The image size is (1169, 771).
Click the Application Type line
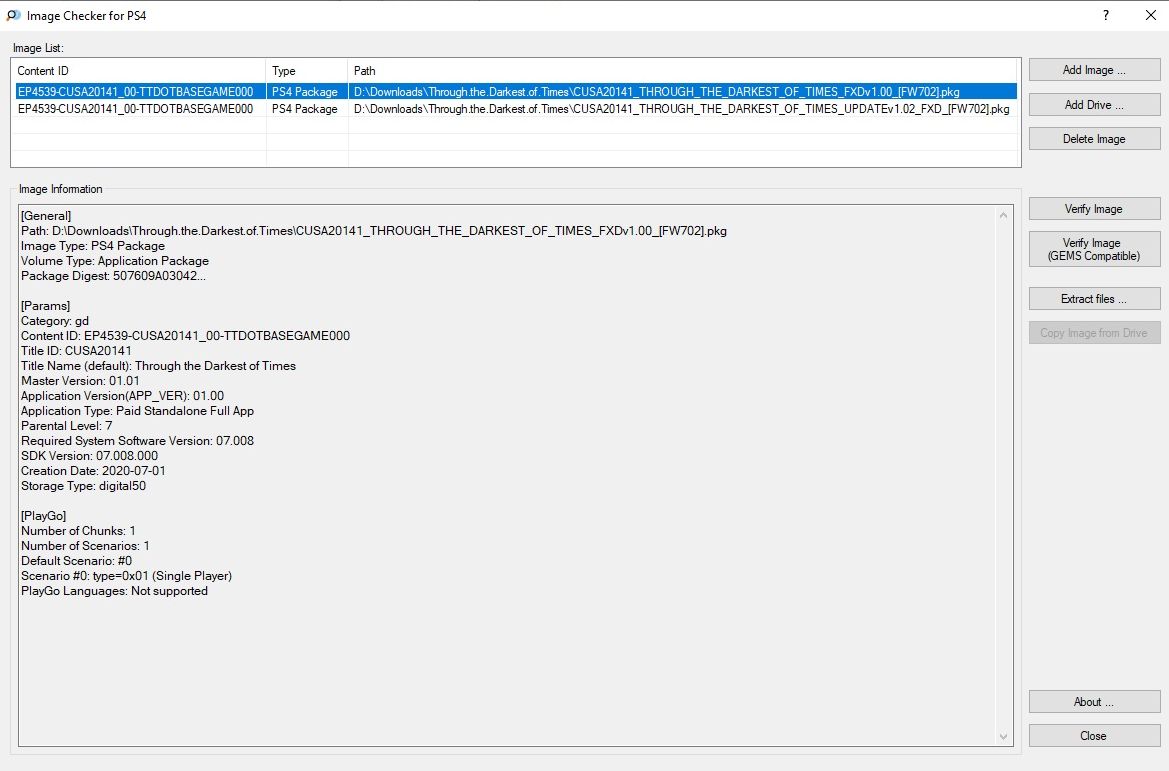[x=137, y=411]
